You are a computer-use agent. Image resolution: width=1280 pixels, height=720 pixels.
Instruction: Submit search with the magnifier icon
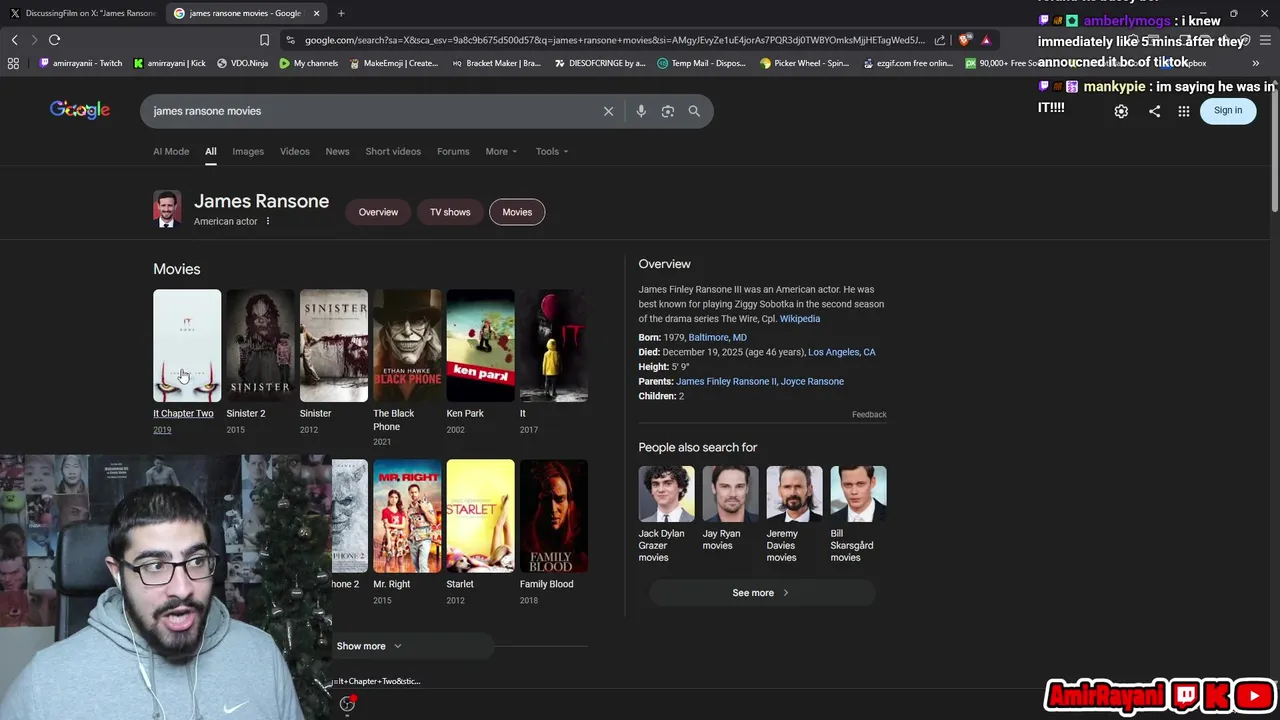coord(694,111)
